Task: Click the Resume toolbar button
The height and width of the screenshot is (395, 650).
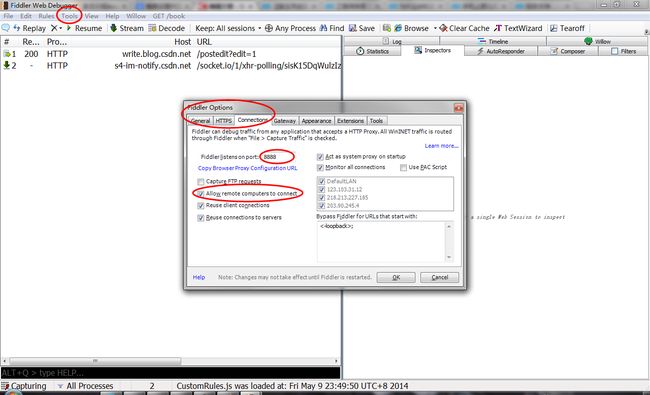Action: coord(84,28)
